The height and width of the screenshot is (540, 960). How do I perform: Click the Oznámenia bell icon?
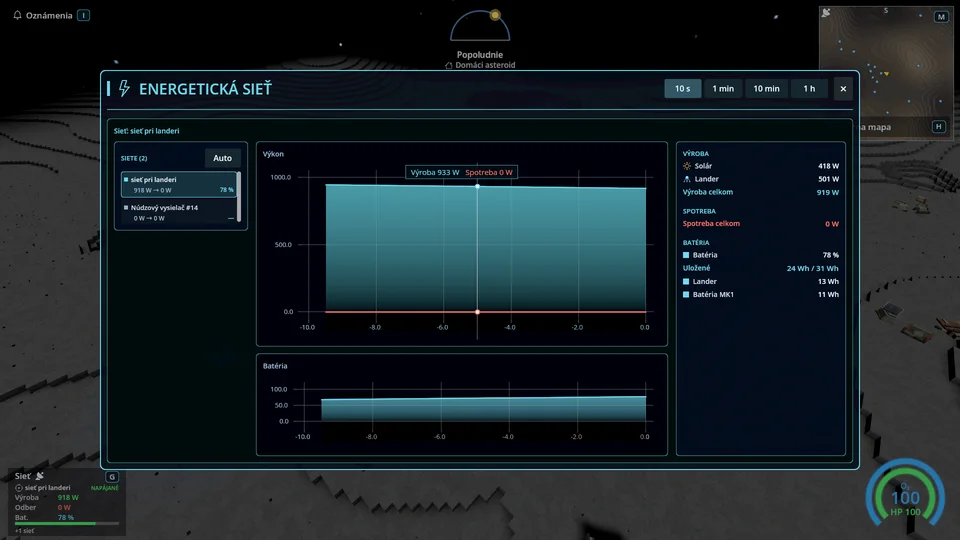coord(17,15)
